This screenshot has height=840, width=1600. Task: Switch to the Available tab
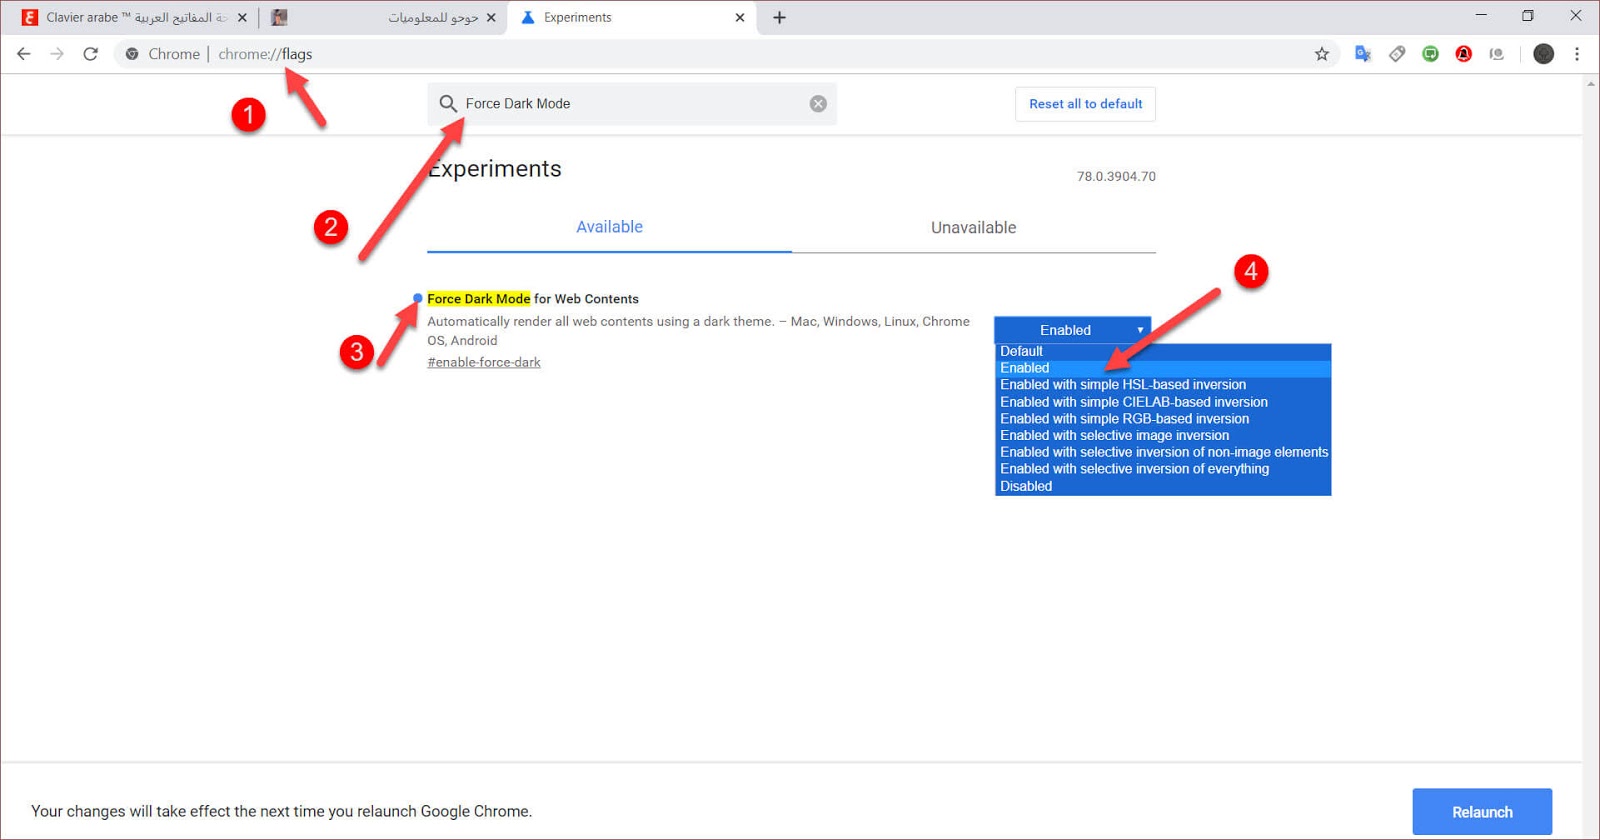[x=609, y=227]
